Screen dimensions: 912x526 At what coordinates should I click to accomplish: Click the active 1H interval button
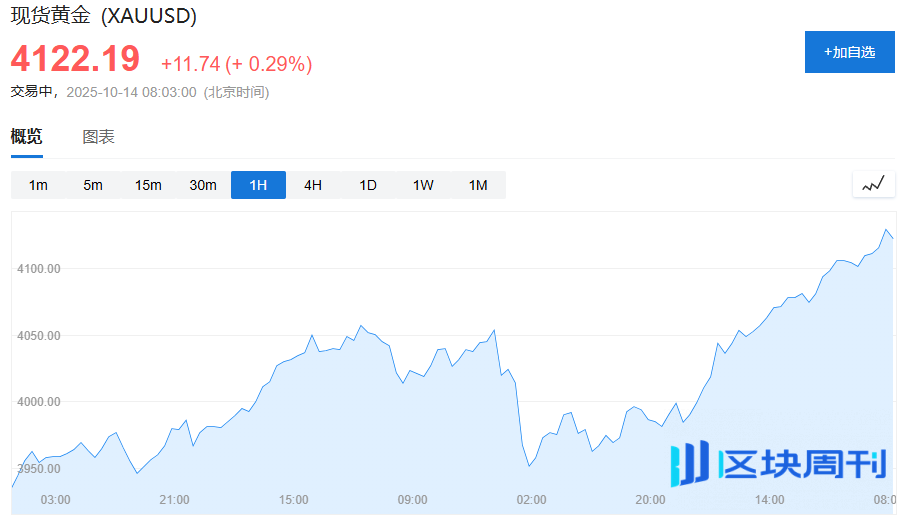(x=258, y=185)
